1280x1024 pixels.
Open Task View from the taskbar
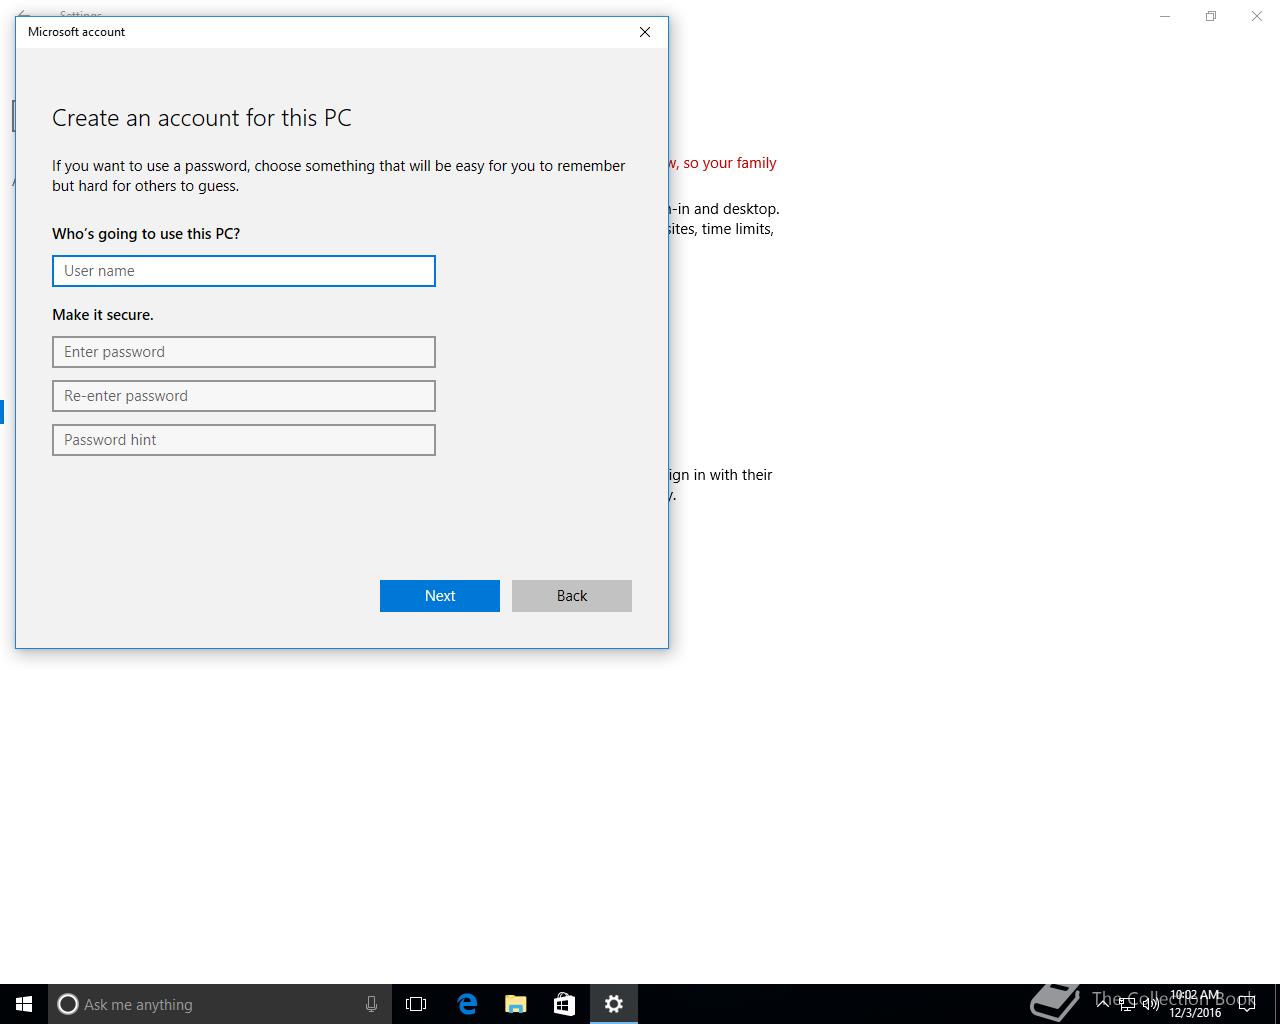[416, 1004]
